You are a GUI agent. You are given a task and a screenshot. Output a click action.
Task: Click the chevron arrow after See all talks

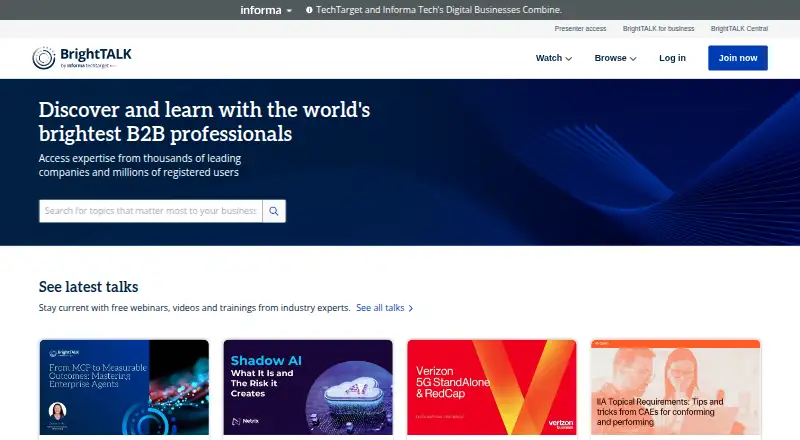[x=410, y=308]
